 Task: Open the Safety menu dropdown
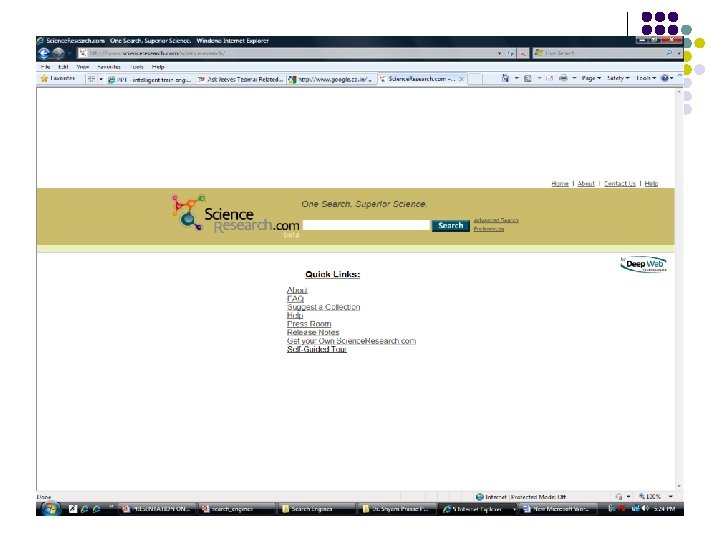[618, 79]
